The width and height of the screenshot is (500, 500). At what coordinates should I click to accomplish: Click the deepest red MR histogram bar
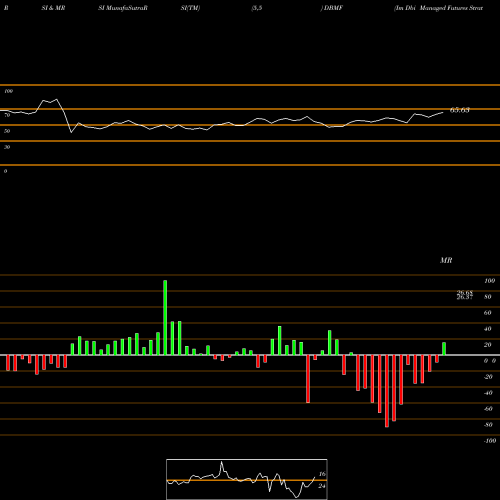coord(387,391)
